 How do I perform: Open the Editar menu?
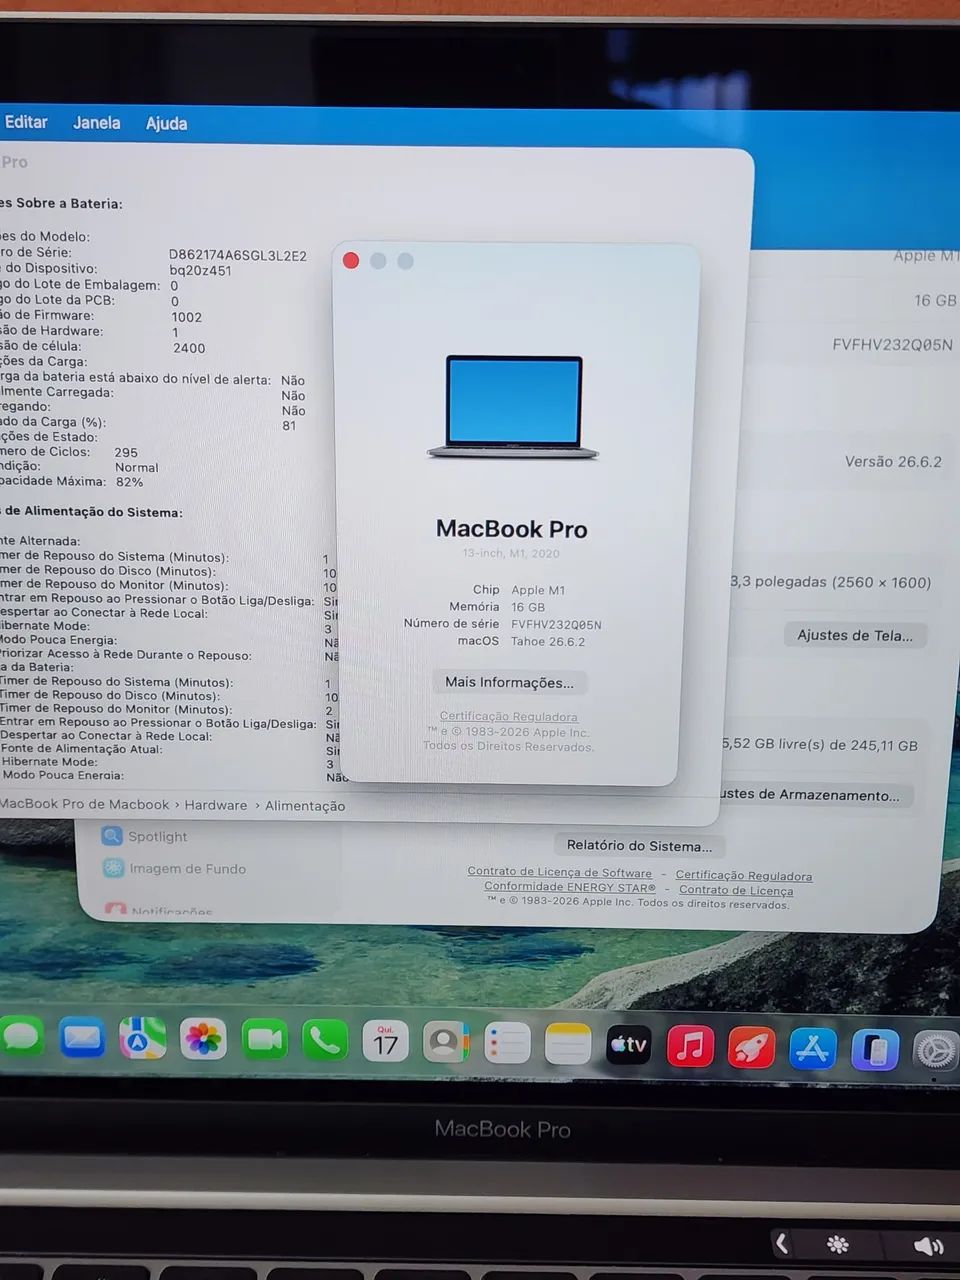pyautogui.click(x=26, y=121)
